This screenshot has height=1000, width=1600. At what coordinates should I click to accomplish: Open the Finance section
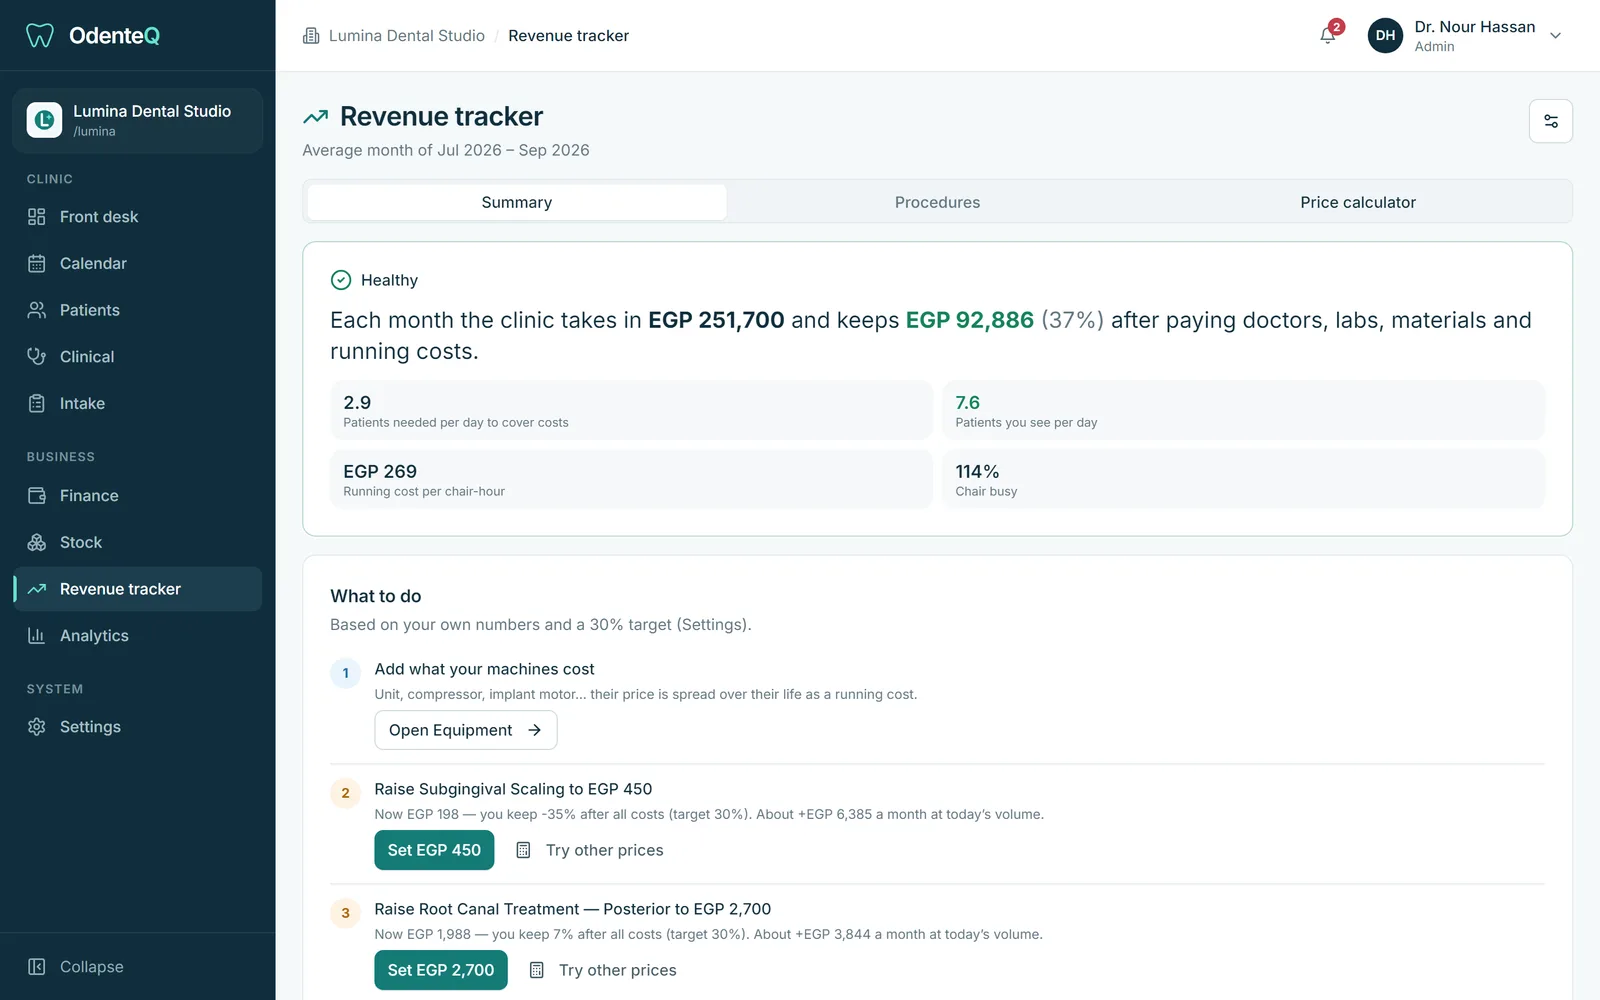click(138, 496)
